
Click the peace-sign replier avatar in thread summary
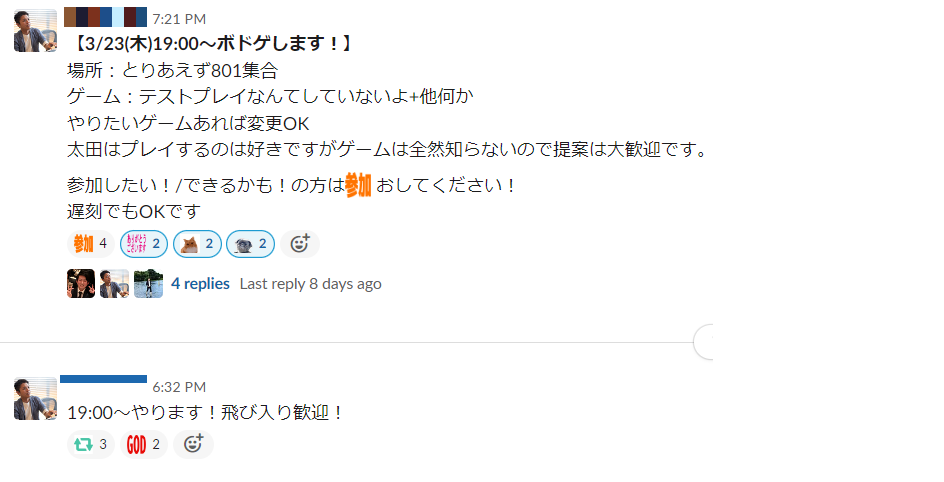click(x=81, y=283)
